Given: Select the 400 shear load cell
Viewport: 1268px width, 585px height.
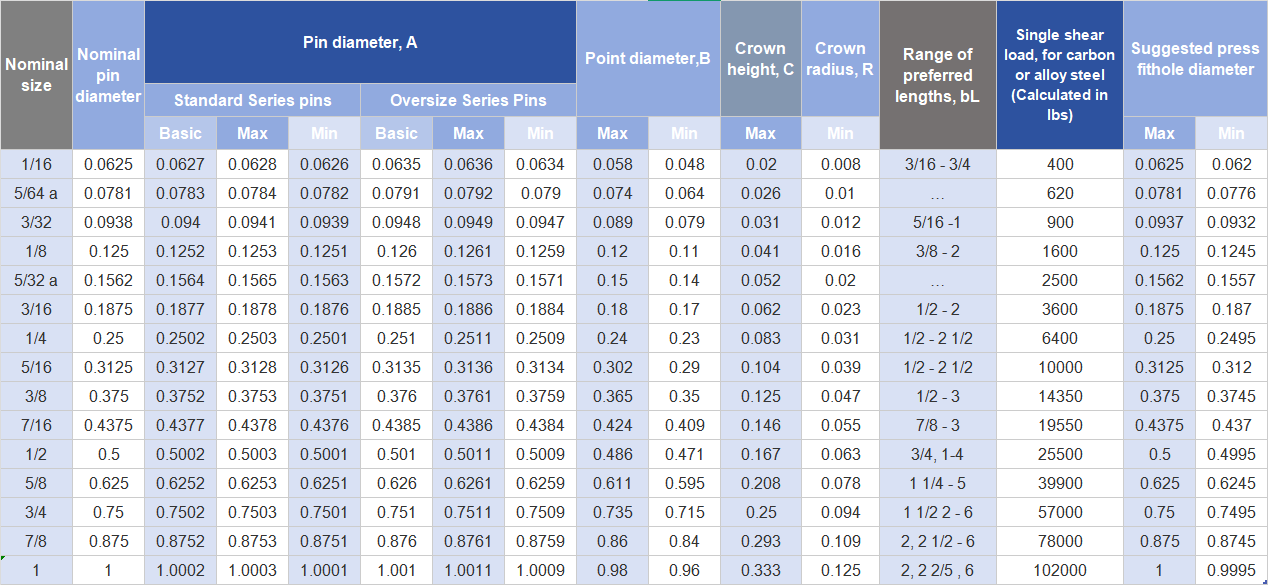Looking at the screenshot, I should click(x=1059, y=164).
